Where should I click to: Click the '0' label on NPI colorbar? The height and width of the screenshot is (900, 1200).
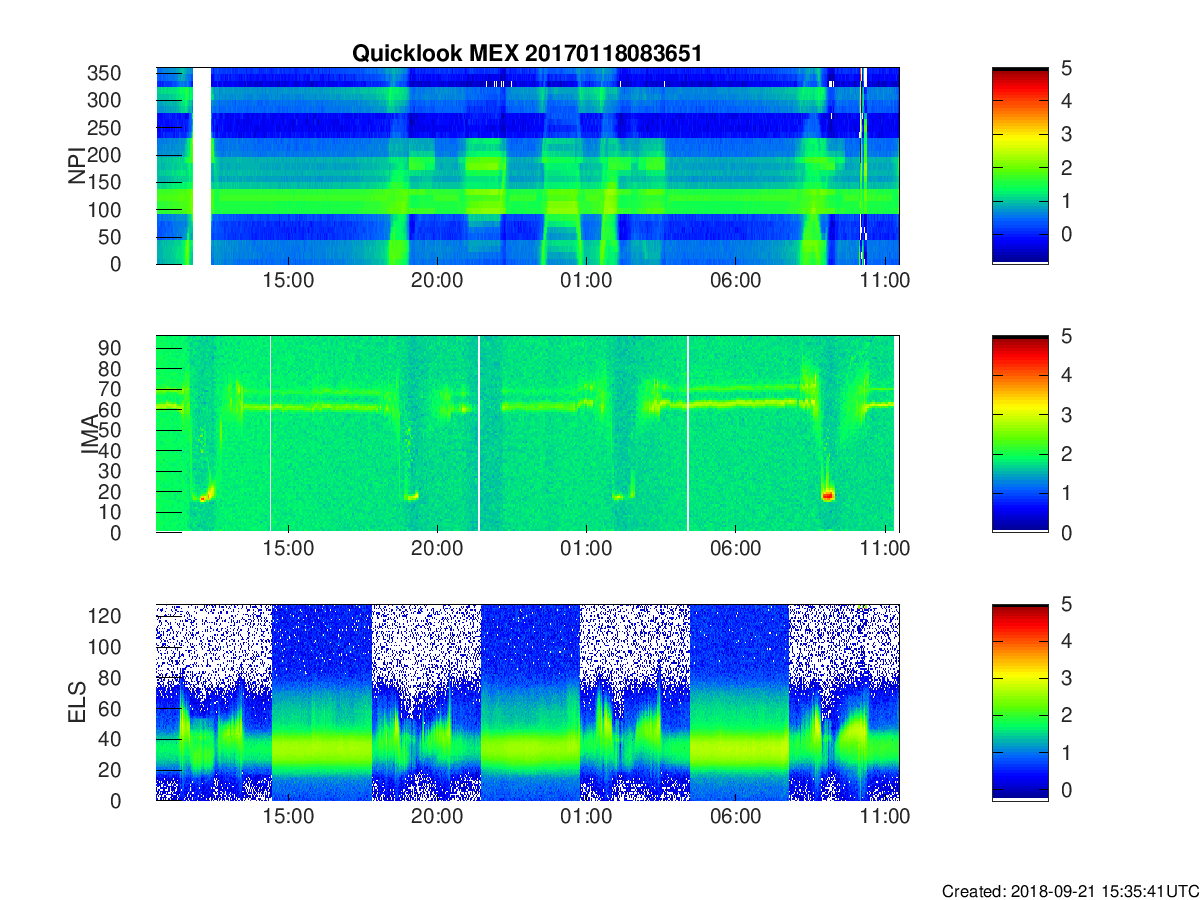[1067, 233]
